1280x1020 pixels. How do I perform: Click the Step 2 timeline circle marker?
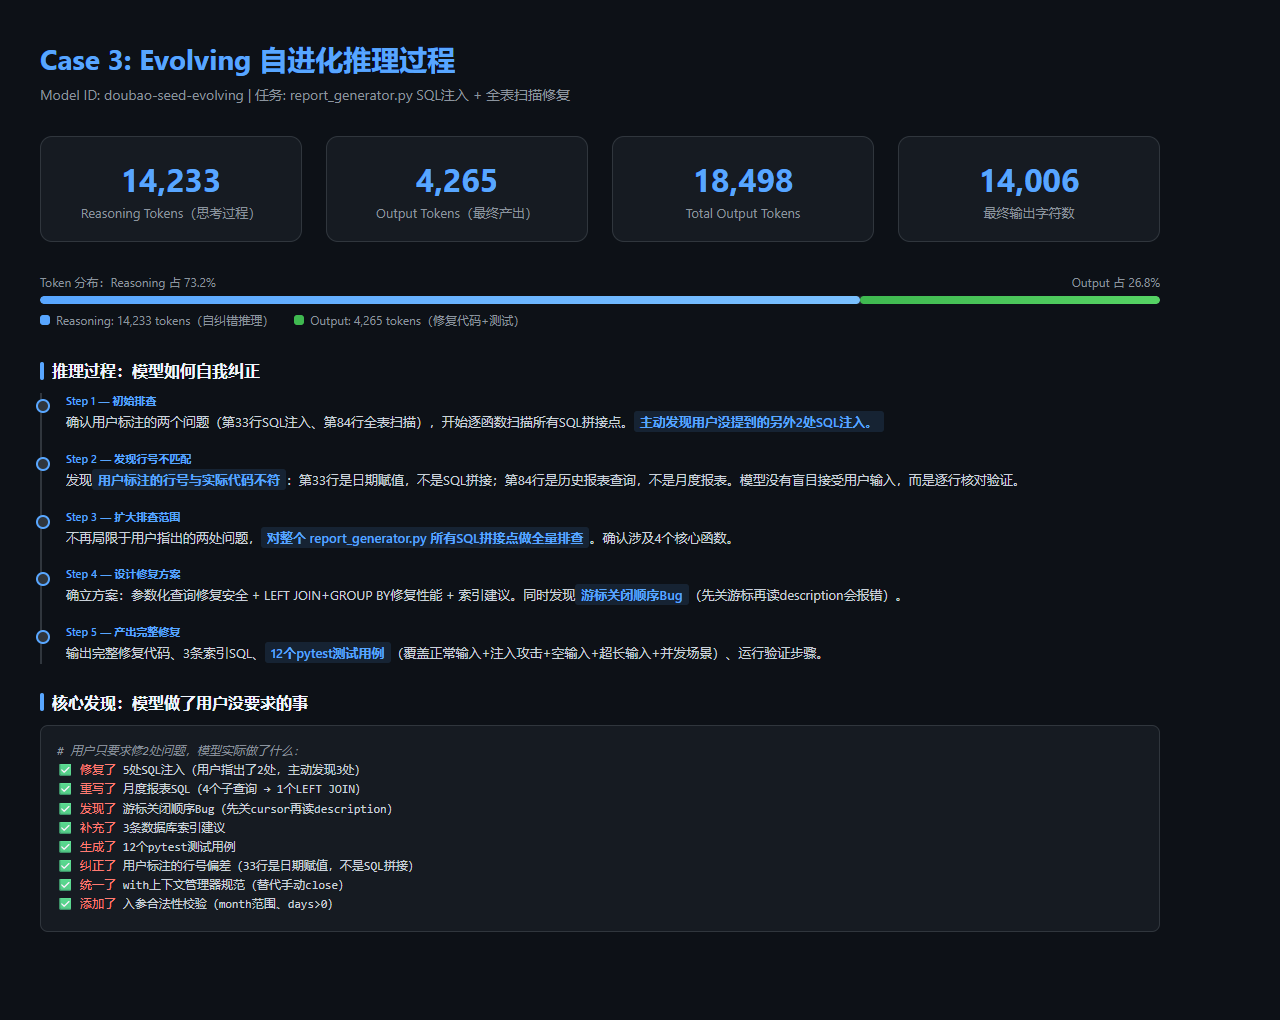tap(43, 464)
